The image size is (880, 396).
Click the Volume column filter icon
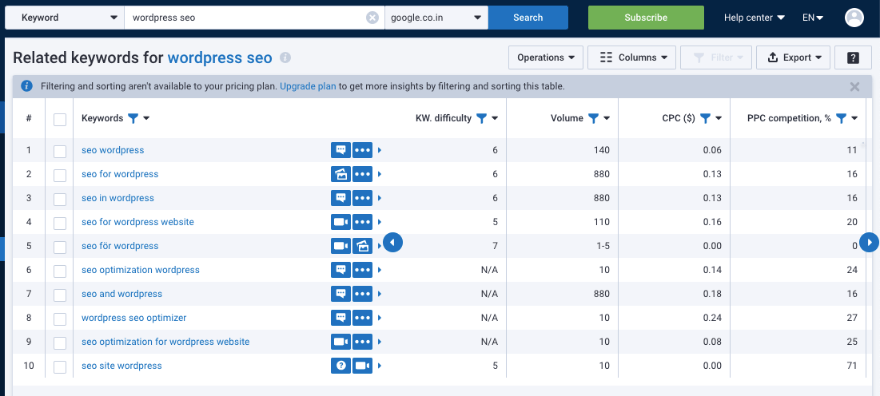(x=593, y=118)
